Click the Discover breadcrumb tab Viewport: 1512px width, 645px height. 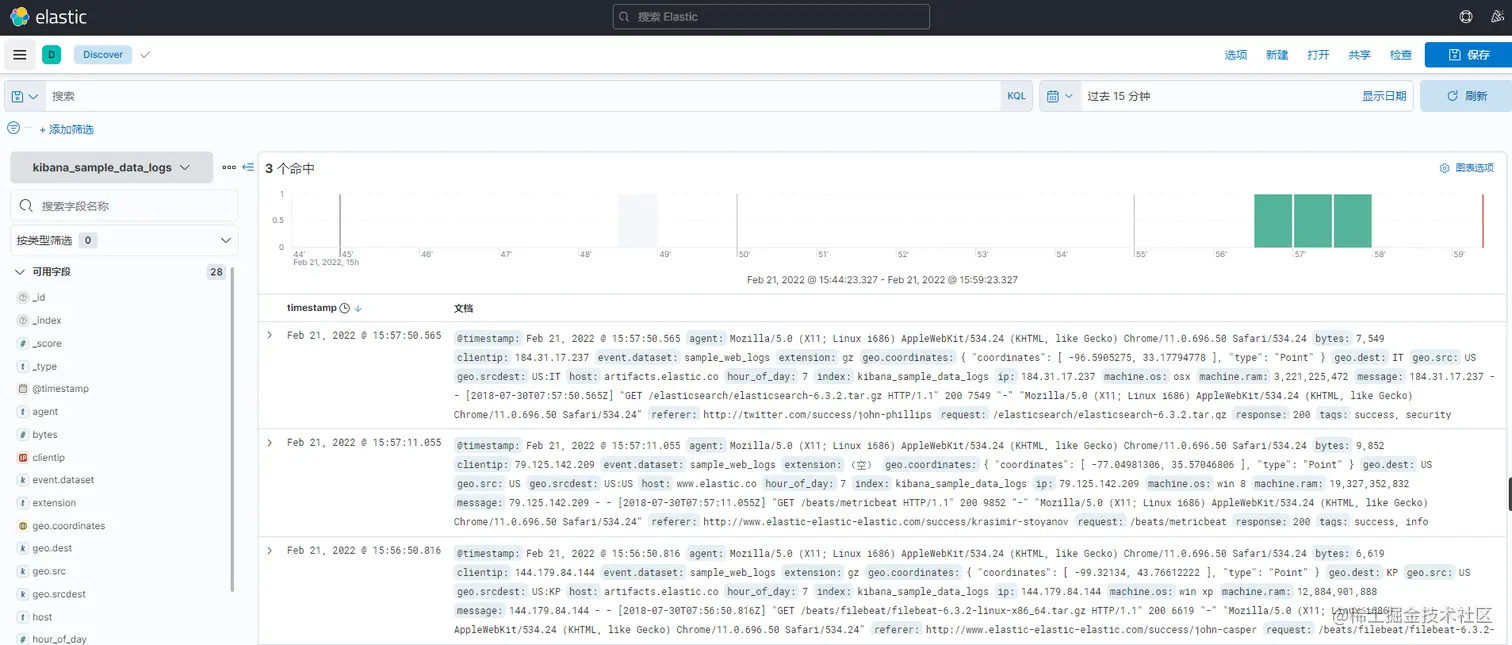[103, 55]
